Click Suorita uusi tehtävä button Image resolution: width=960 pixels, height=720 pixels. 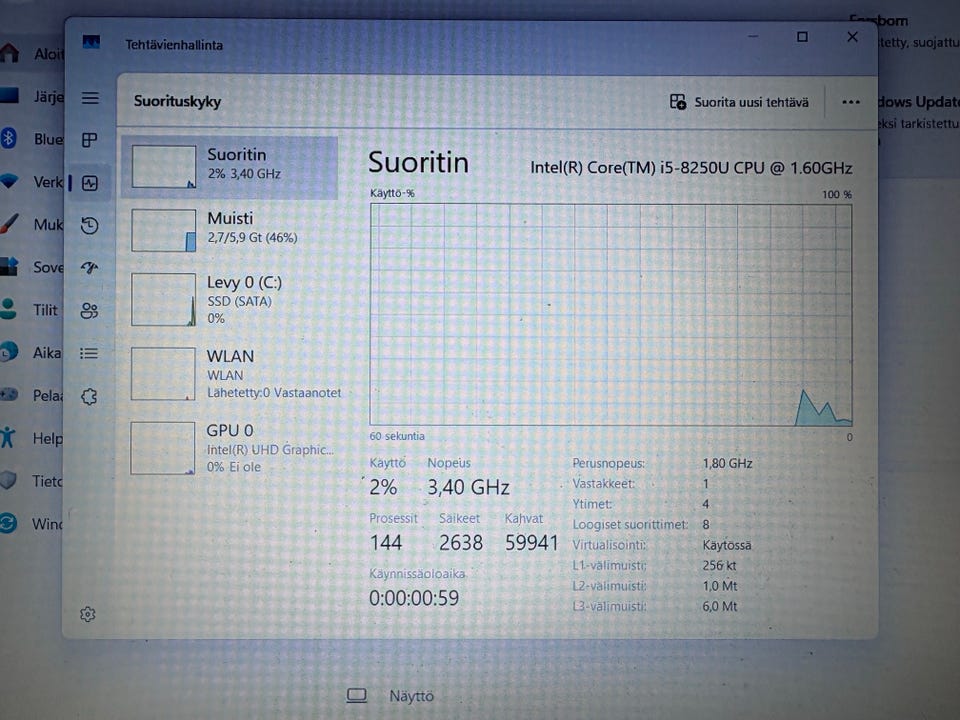click(739, 102)
